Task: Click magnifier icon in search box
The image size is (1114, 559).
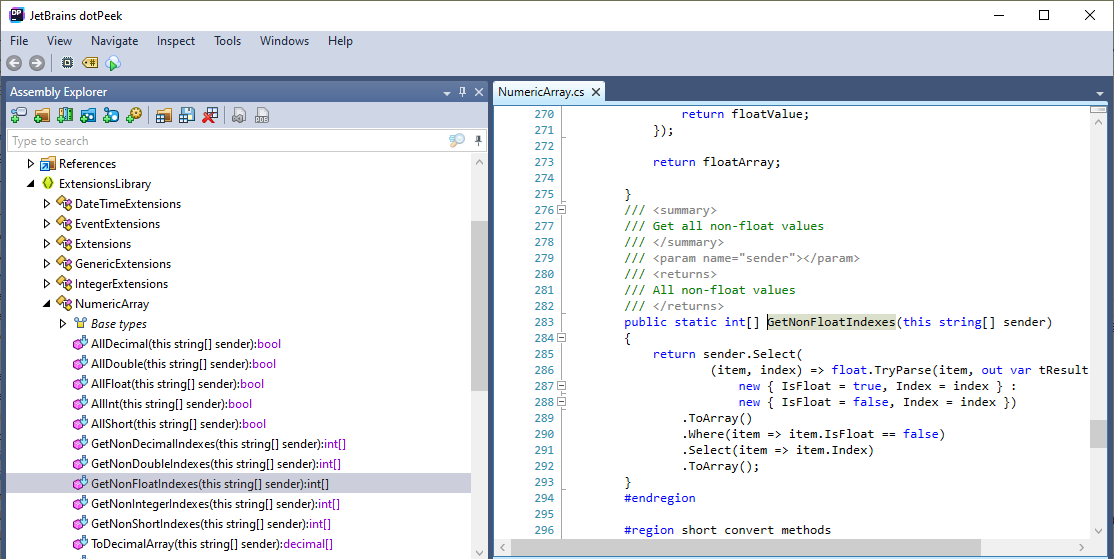Action: tap(457, 141)
